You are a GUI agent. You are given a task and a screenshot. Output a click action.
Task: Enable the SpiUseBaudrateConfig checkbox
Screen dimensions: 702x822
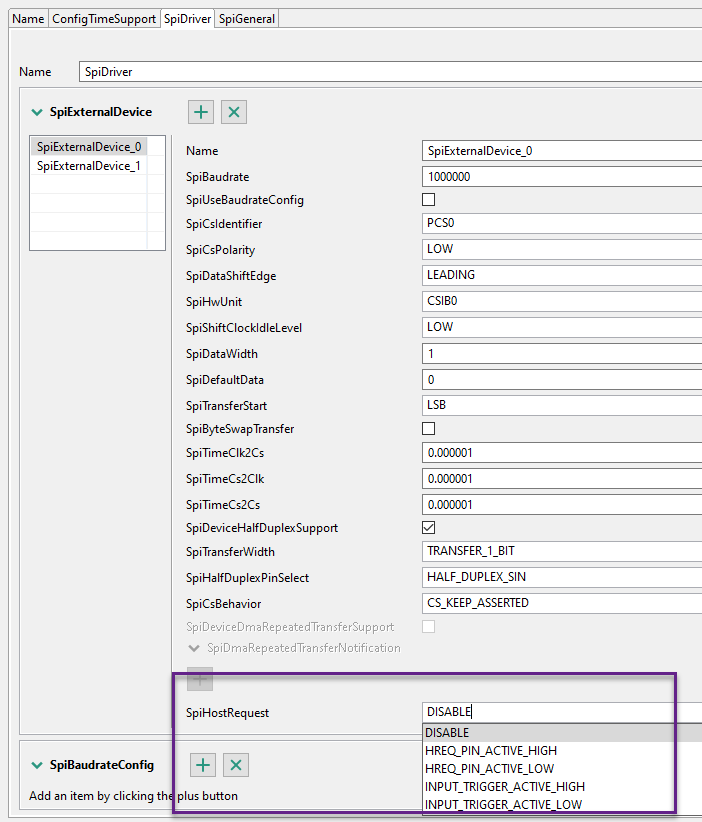coord(429,200)
